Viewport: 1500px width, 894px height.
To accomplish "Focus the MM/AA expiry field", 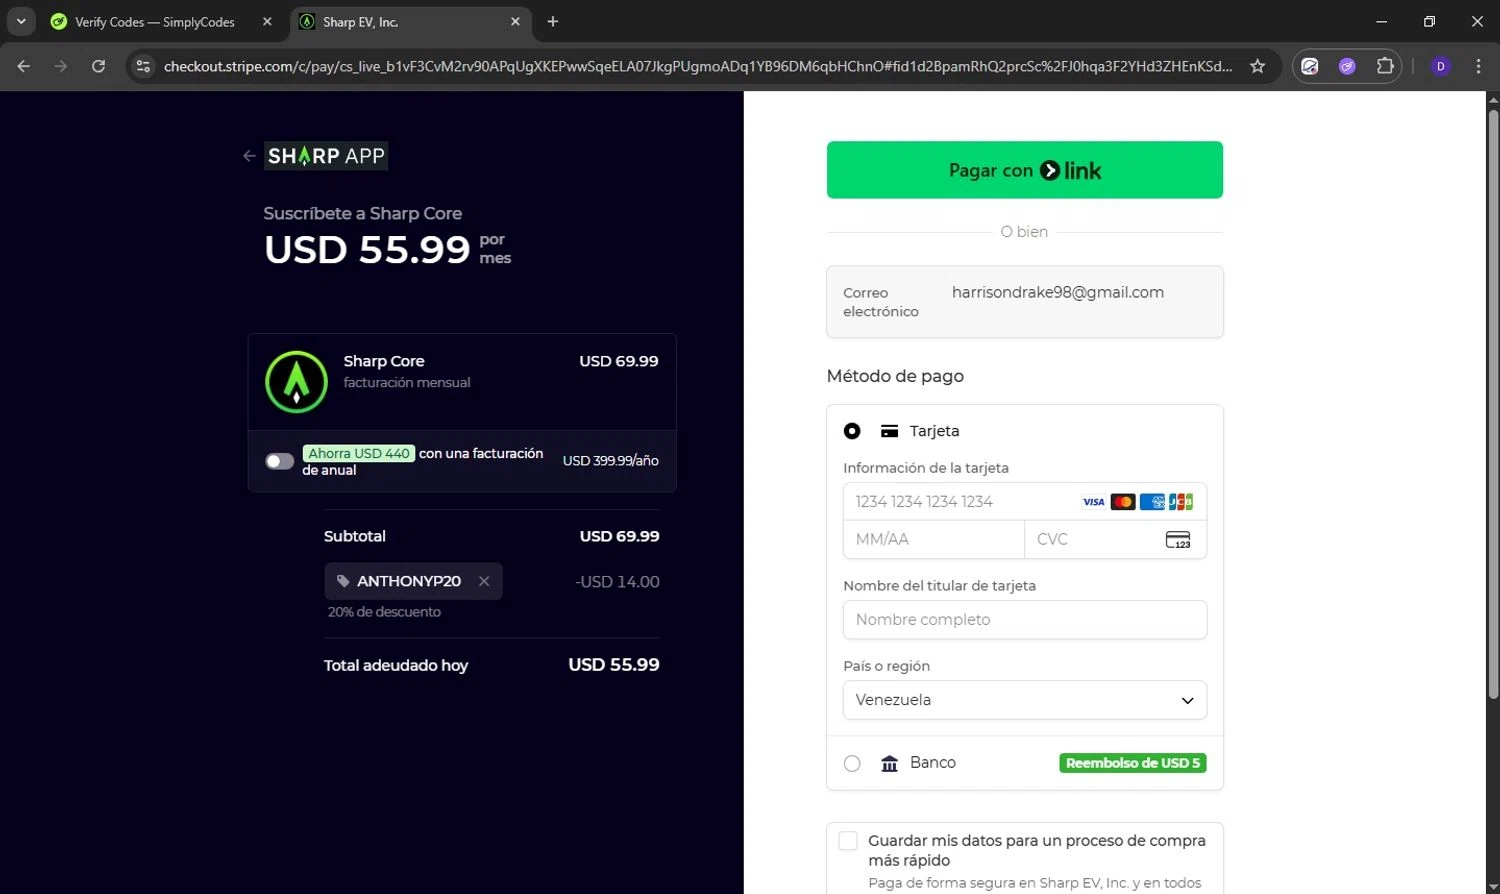I will coord(934,539).
